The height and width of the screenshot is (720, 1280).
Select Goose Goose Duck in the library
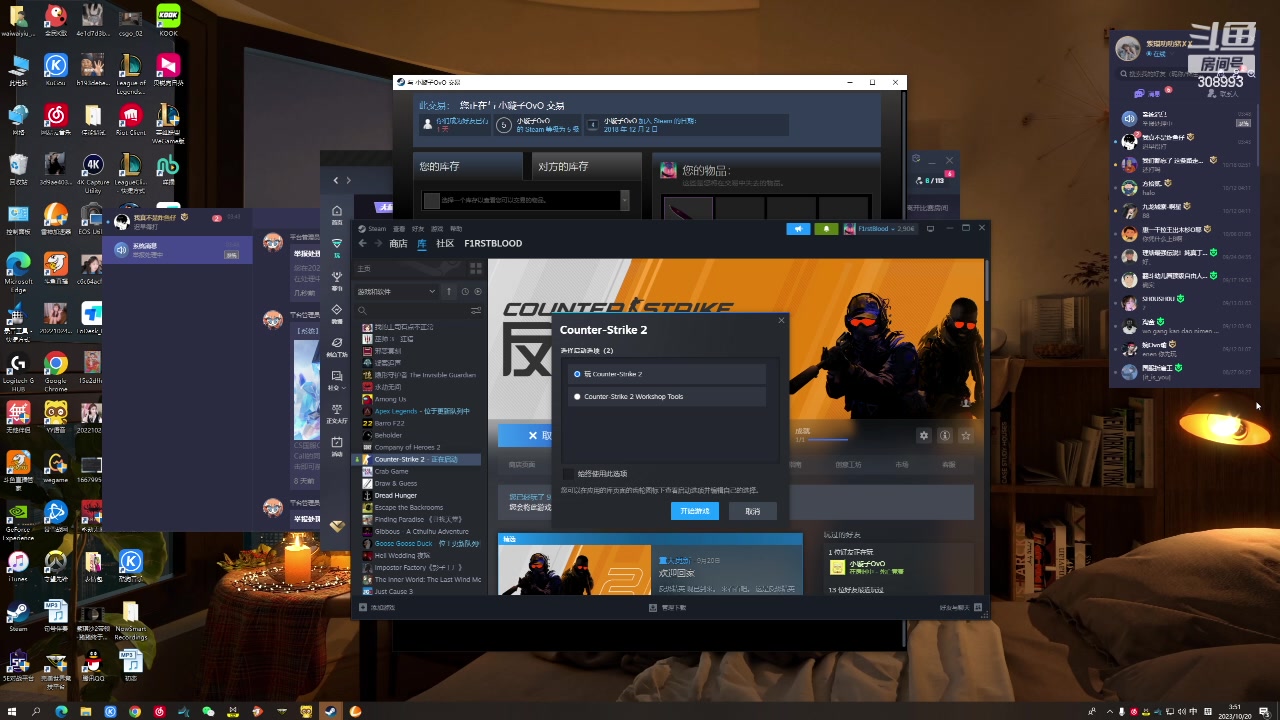pos(421,543)
